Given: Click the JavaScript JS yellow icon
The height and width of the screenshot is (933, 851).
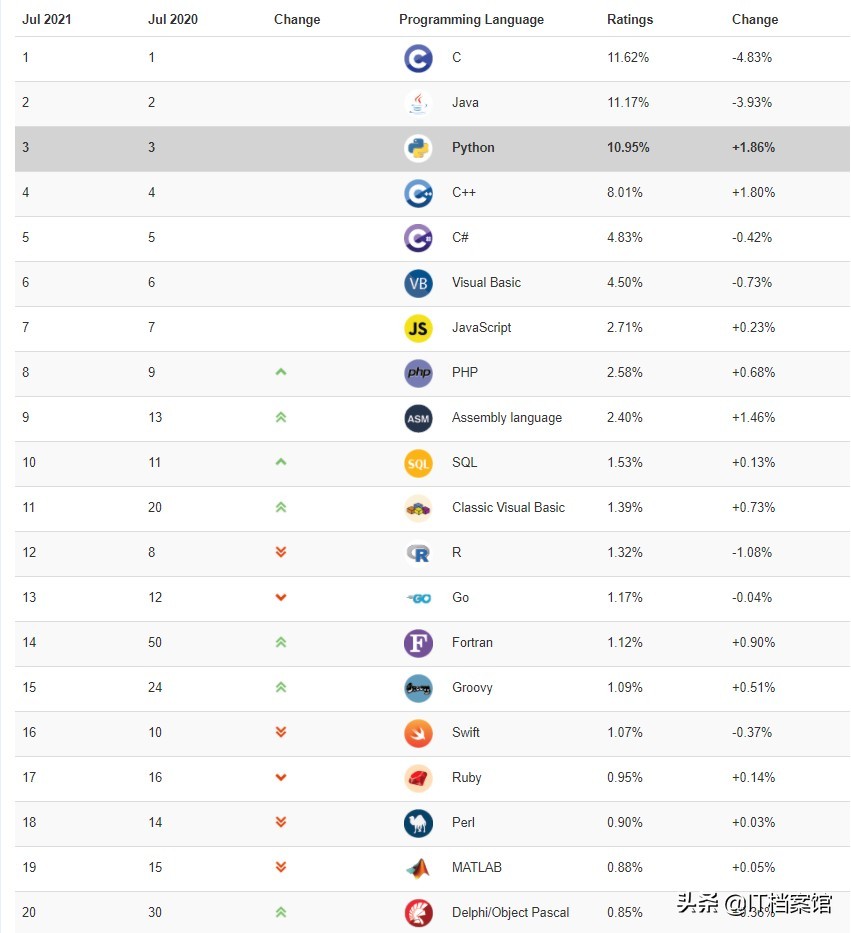Looking at the screenshot, I should [418, 328].
